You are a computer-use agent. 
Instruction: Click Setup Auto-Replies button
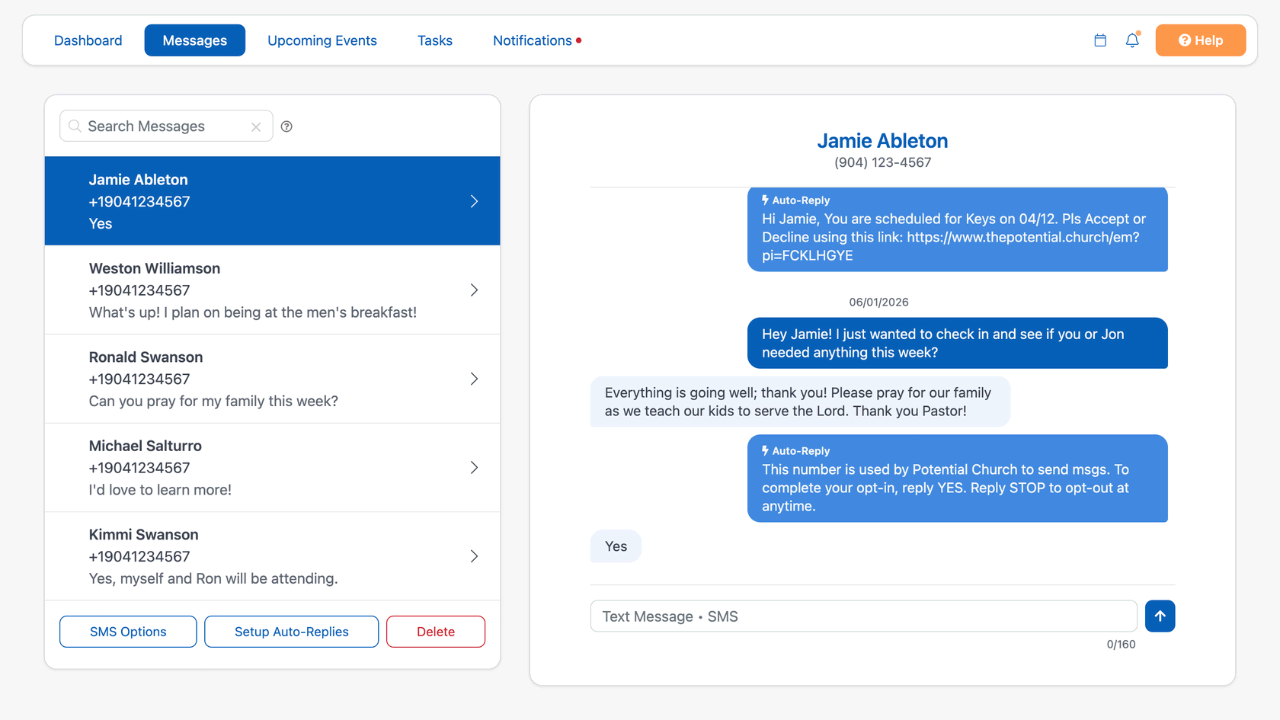292,632
